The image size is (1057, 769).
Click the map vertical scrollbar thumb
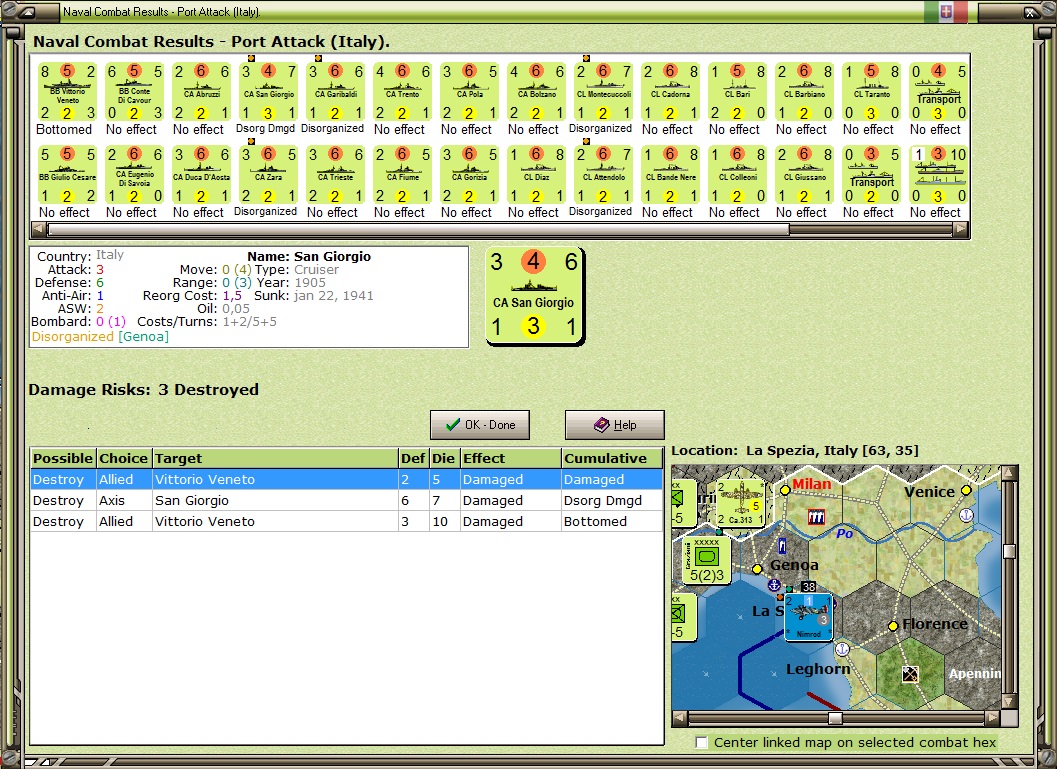(1009, 551)
